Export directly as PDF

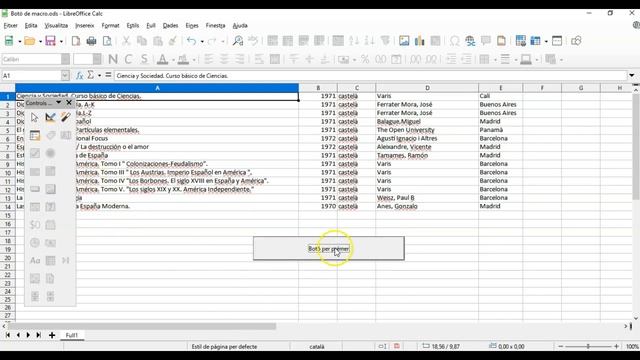click(76, 41)
